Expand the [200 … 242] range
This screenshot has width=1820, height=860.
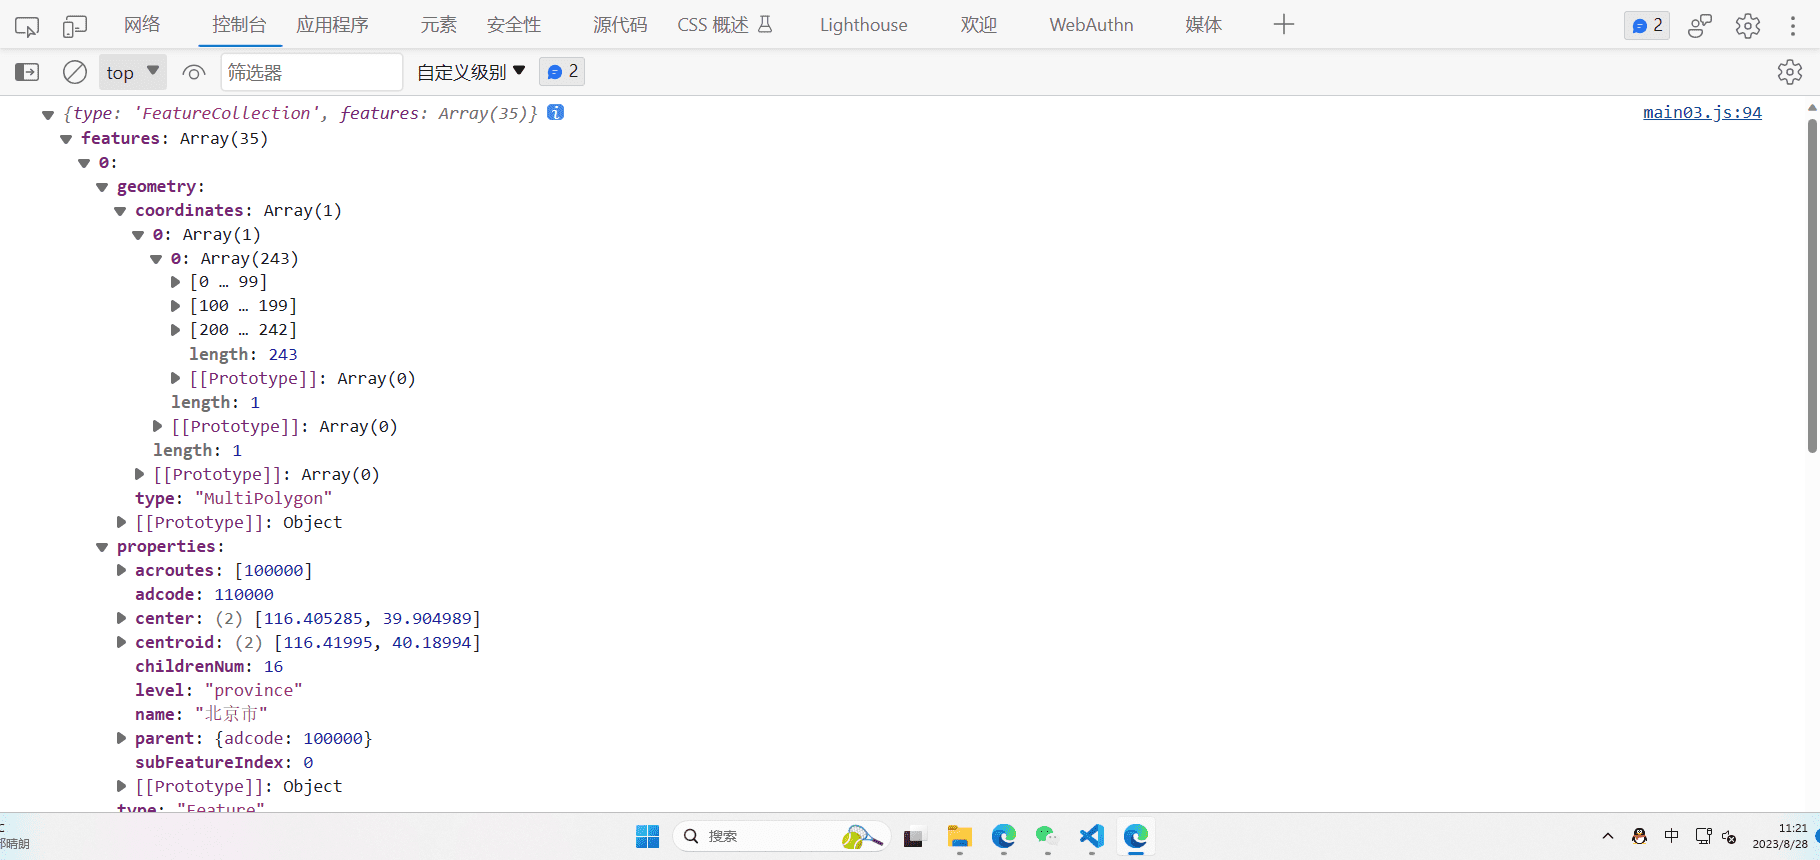(x=175, y=330)
